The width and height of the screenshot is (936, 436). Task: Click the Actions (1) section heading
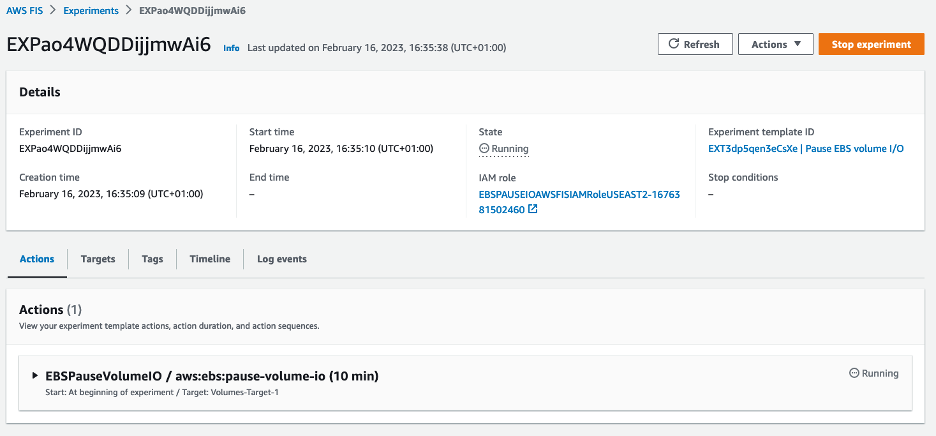(50, 309)
